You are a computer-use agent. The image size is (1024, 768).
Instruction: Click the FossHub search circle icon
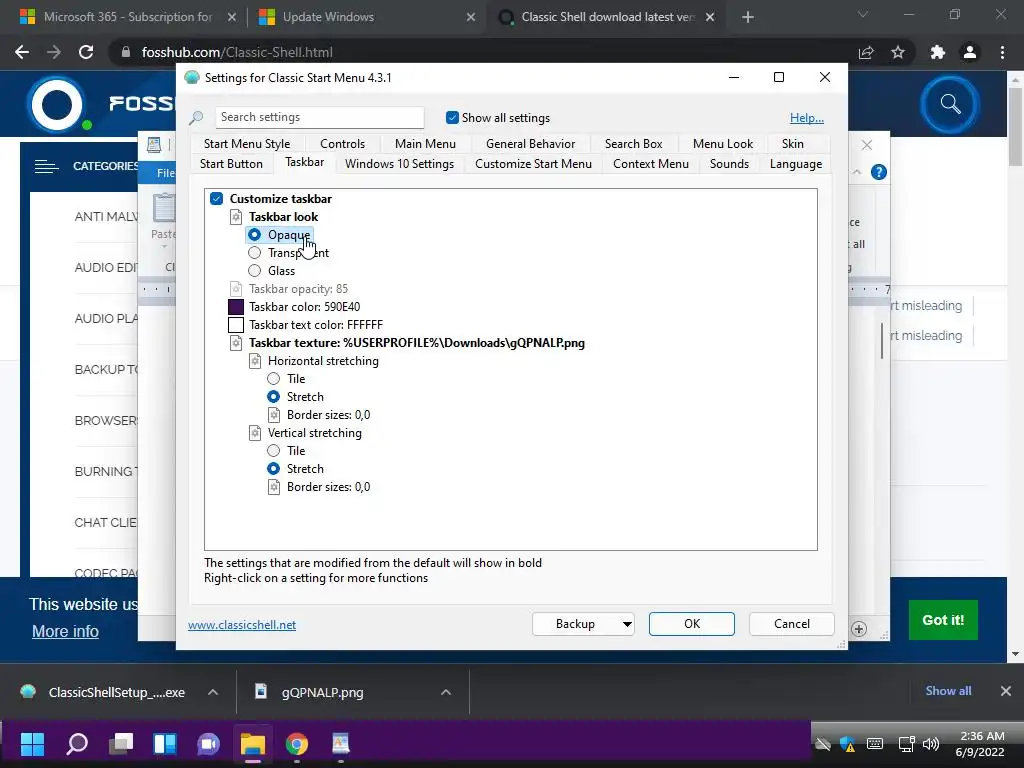pyautogui.click(x=950, y=104)
